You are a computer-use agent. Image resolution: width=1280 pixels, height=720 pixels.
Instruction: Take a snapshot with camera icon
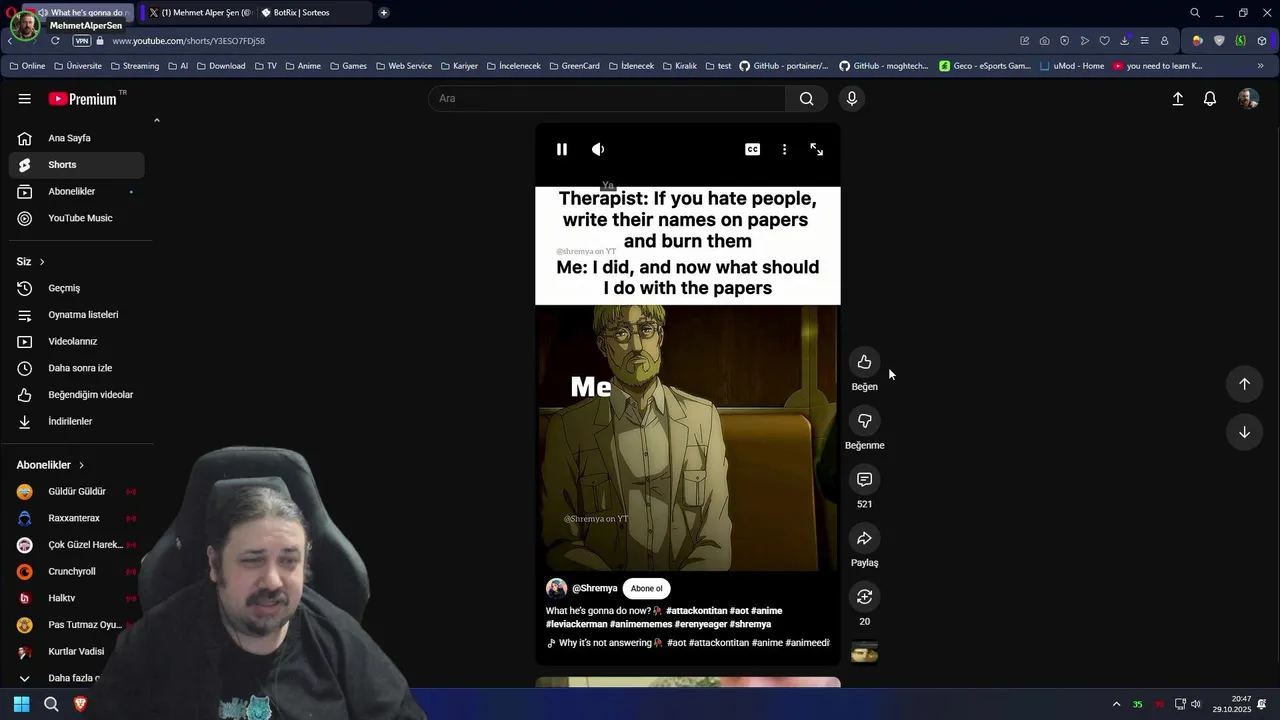click(1045, 41)
